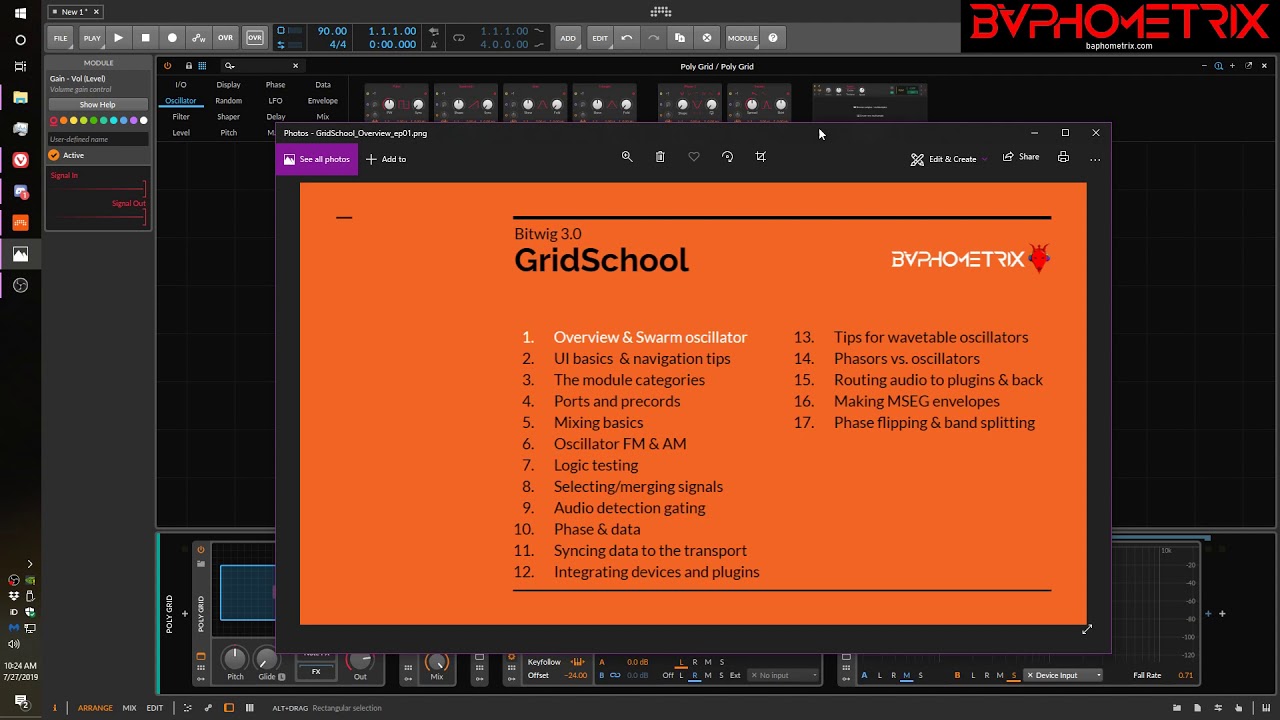Click the 4/4 time signature field
The height and width of the screenshot is (720, 1280).
click(338, 45)
